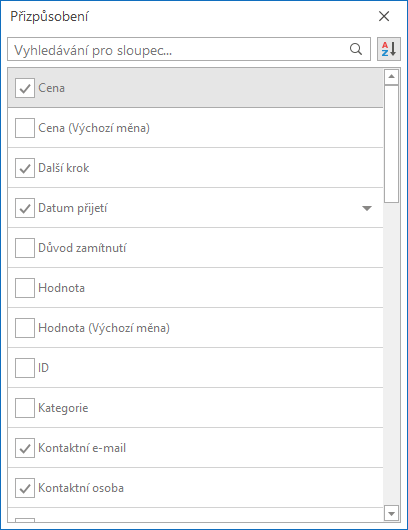
Task: Open the Datum přijetí dropdown arrow
Action: 367,208
